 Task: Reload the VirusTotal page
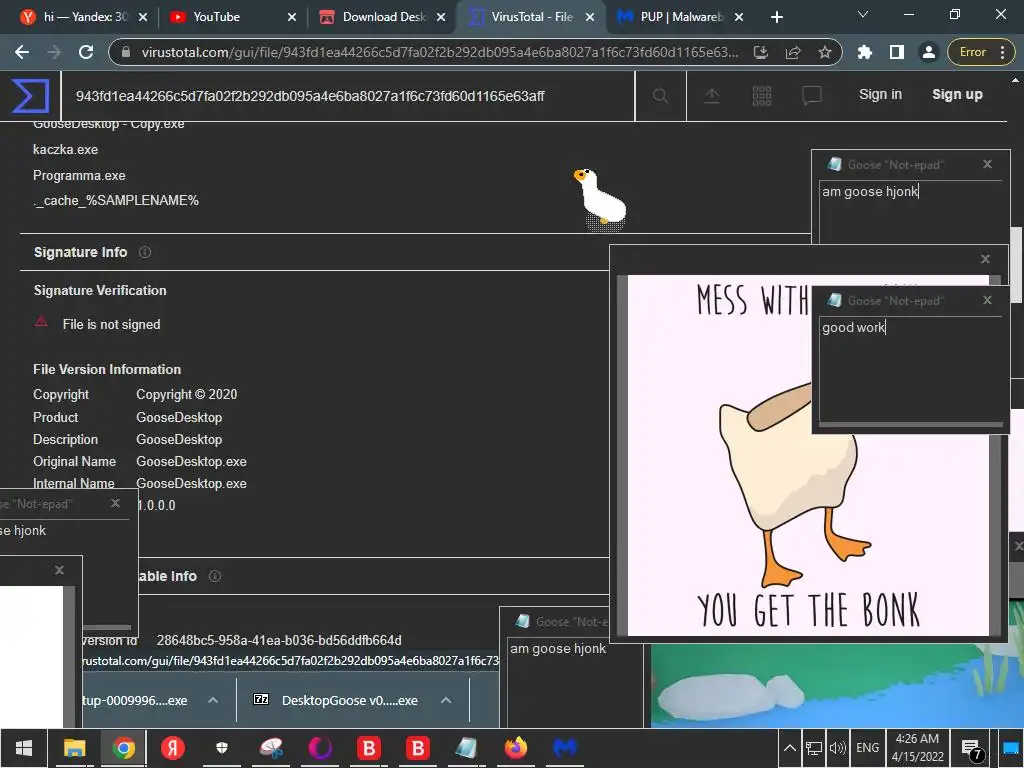86,52
